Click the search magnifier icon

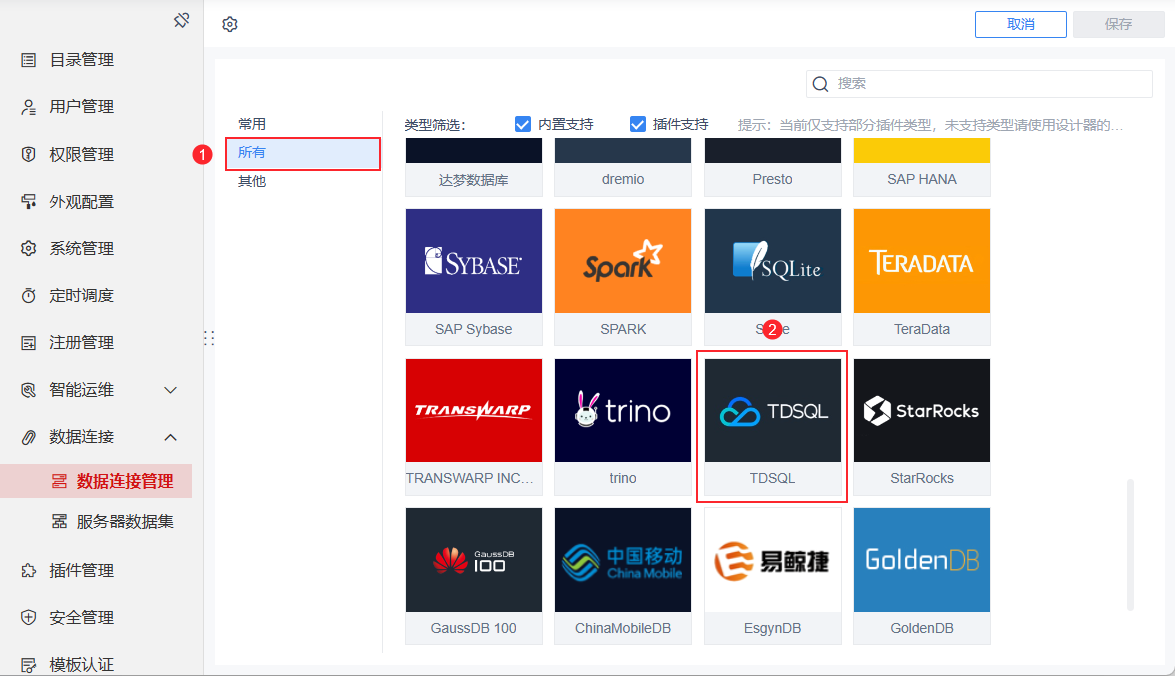[x=821, y=84]
